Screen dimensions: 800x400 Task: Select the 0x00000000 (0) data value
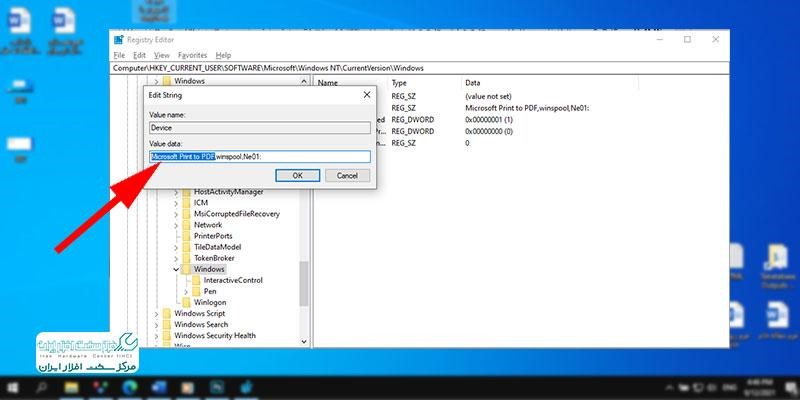[x=489, y=132]
